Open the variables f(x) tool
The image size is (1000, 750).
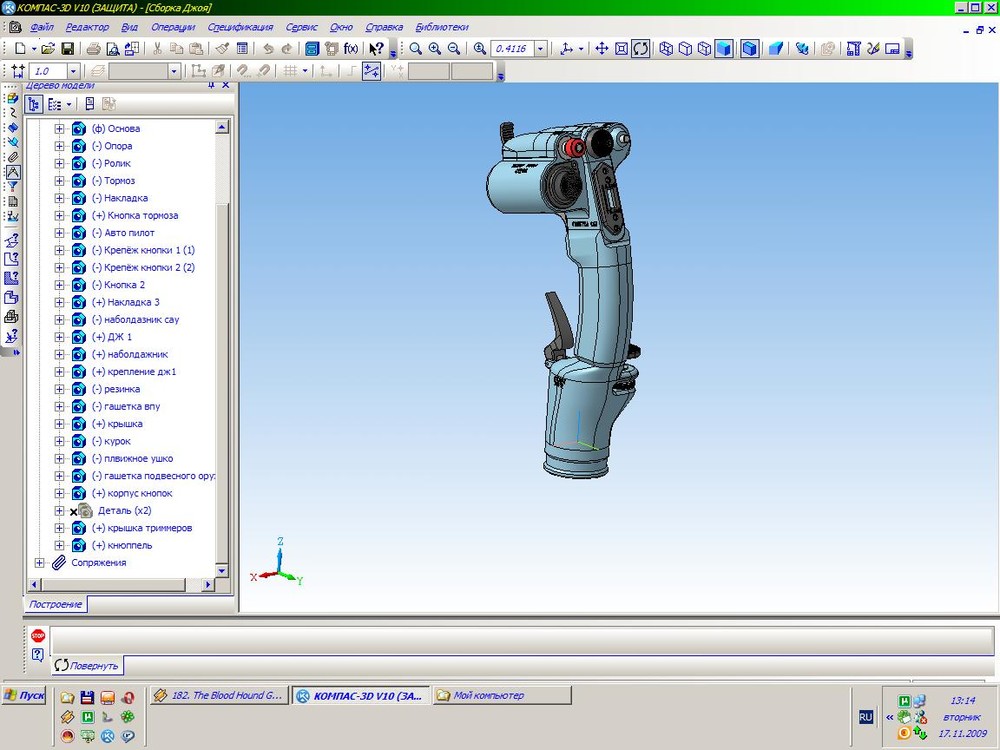351,48
